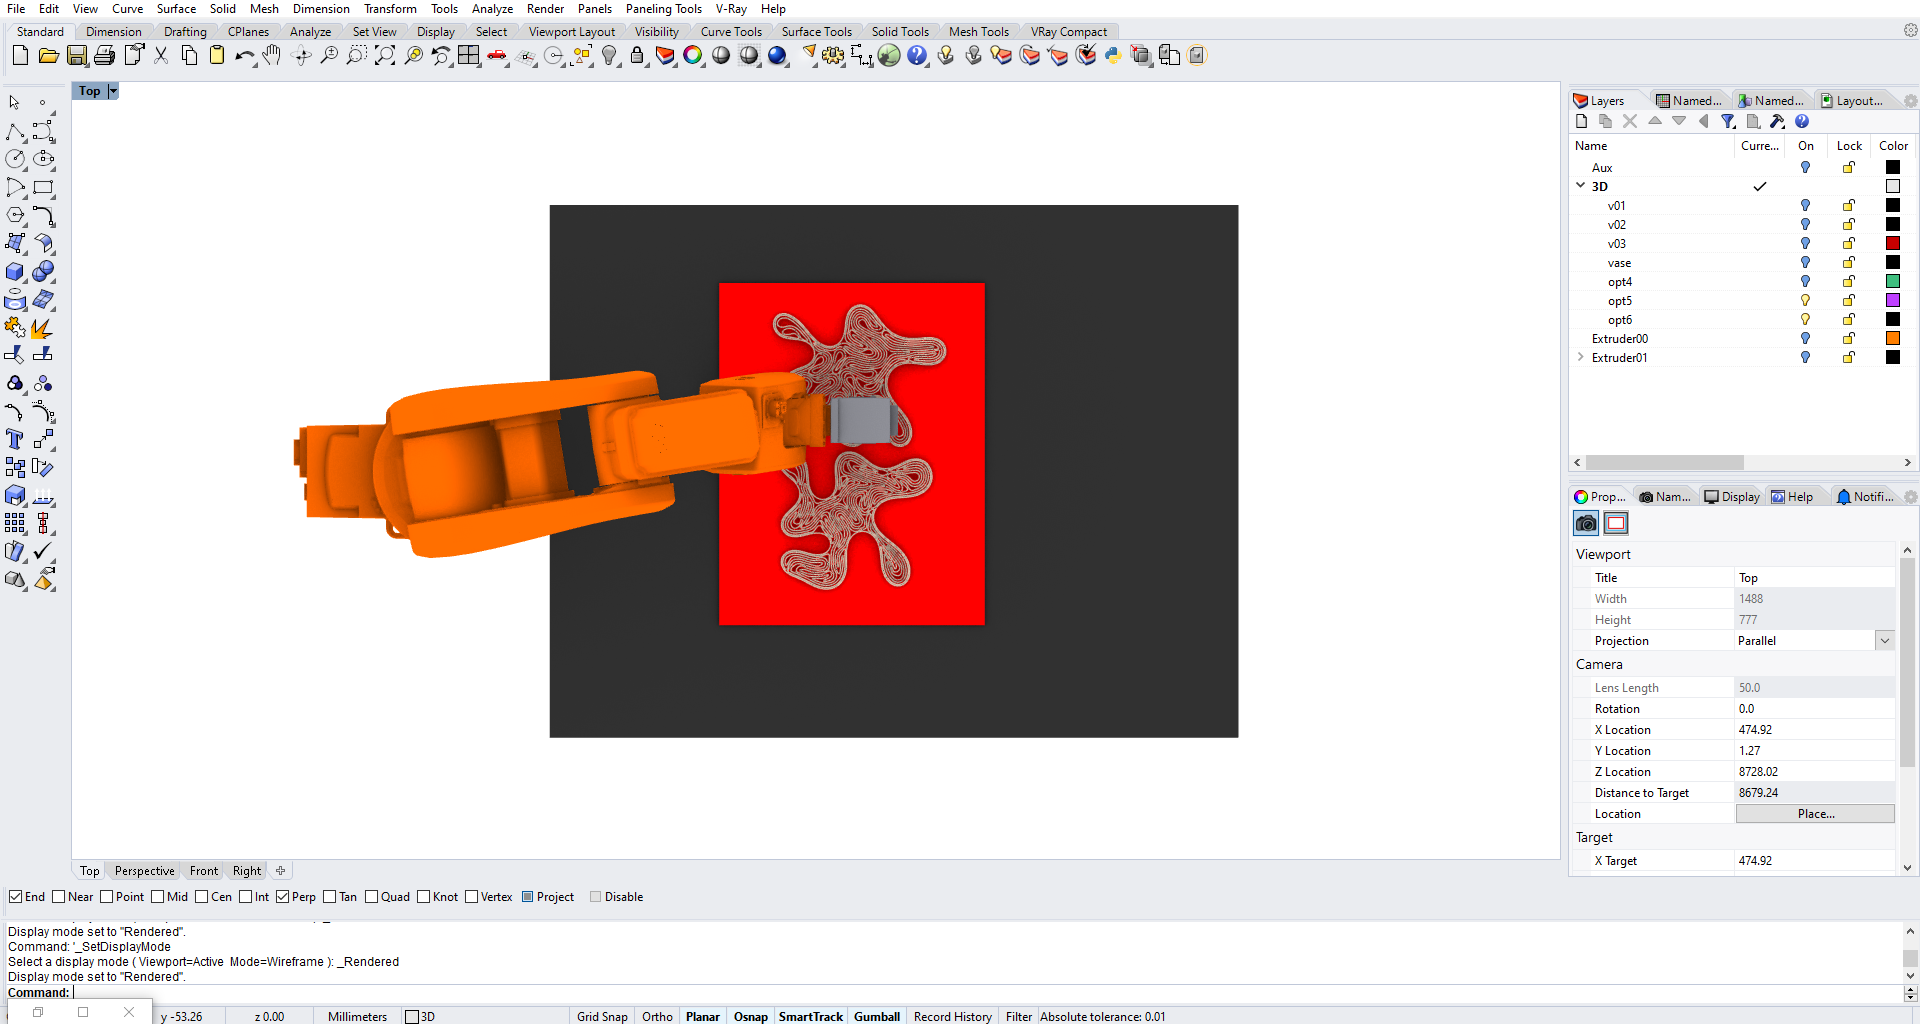Click the red color swatch of v03 layer

(1892, 244)
